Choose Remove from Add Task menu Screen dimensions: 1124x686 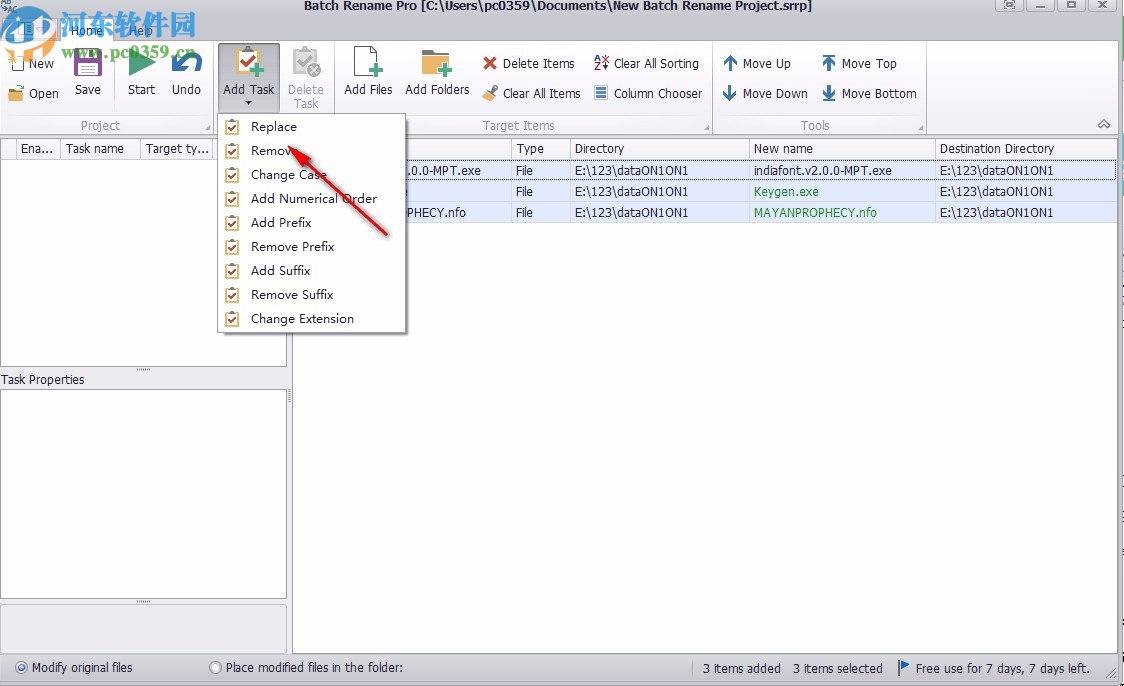click(312, 151)
